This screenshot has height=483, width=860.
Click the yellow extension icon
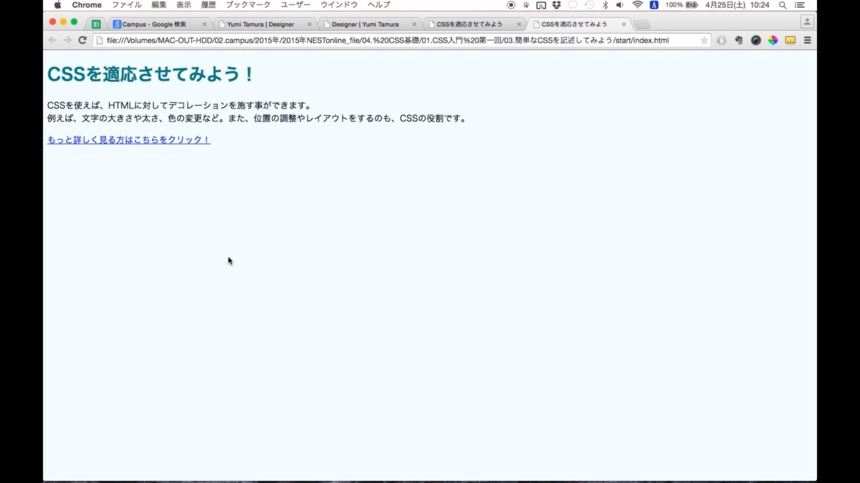click(790, 40)
